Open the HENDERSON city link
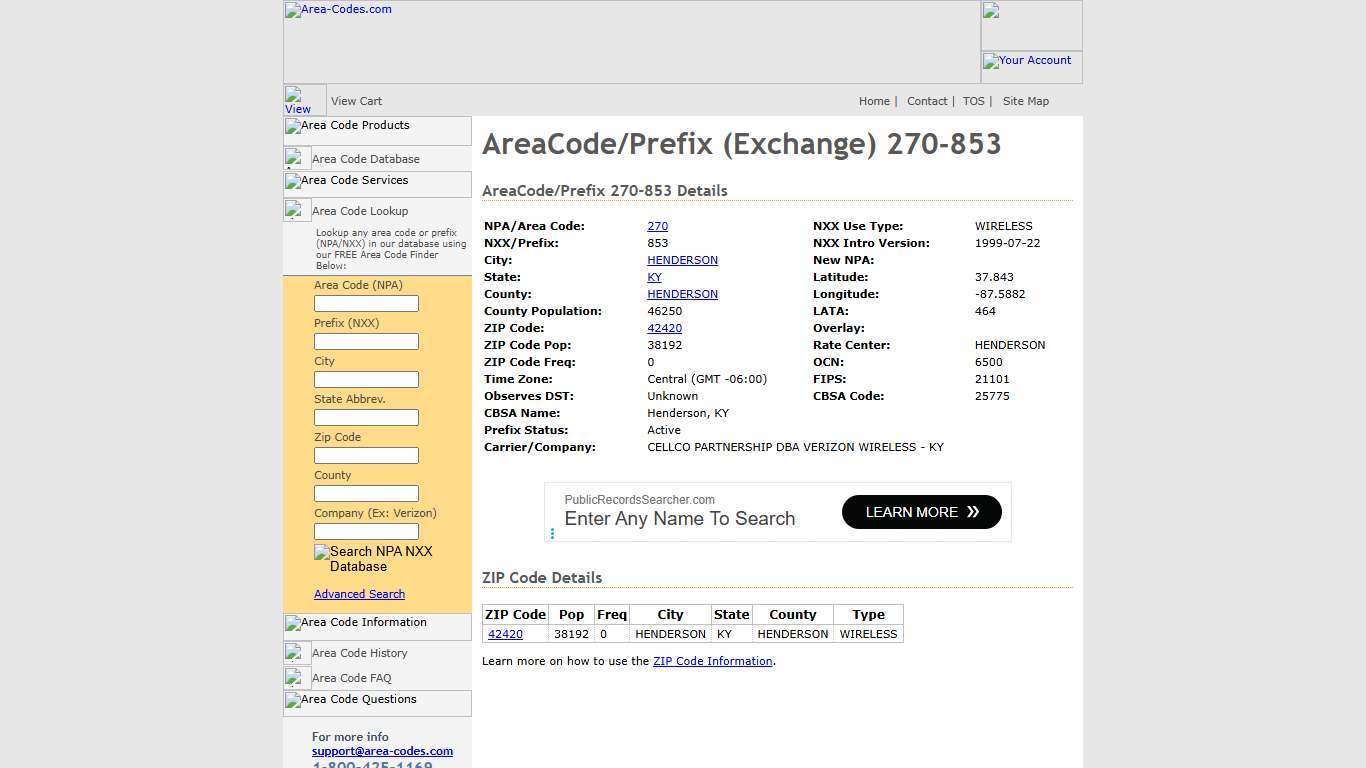Viewport: 1366px width, 768px height. [682, 260]
